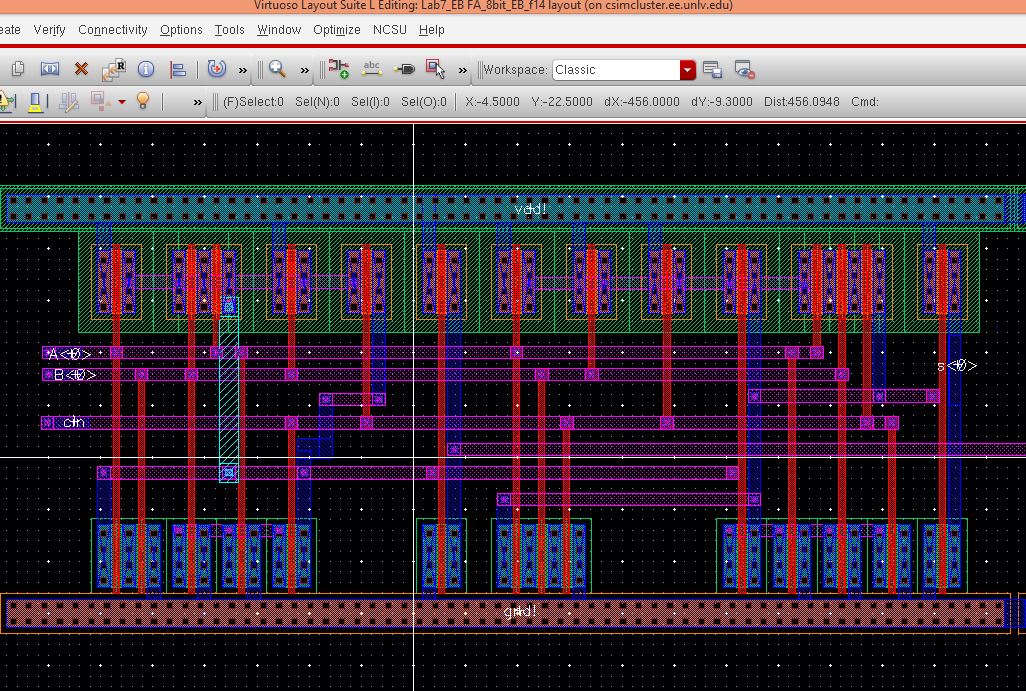Open Edit Properties info icon

point(146,69)
